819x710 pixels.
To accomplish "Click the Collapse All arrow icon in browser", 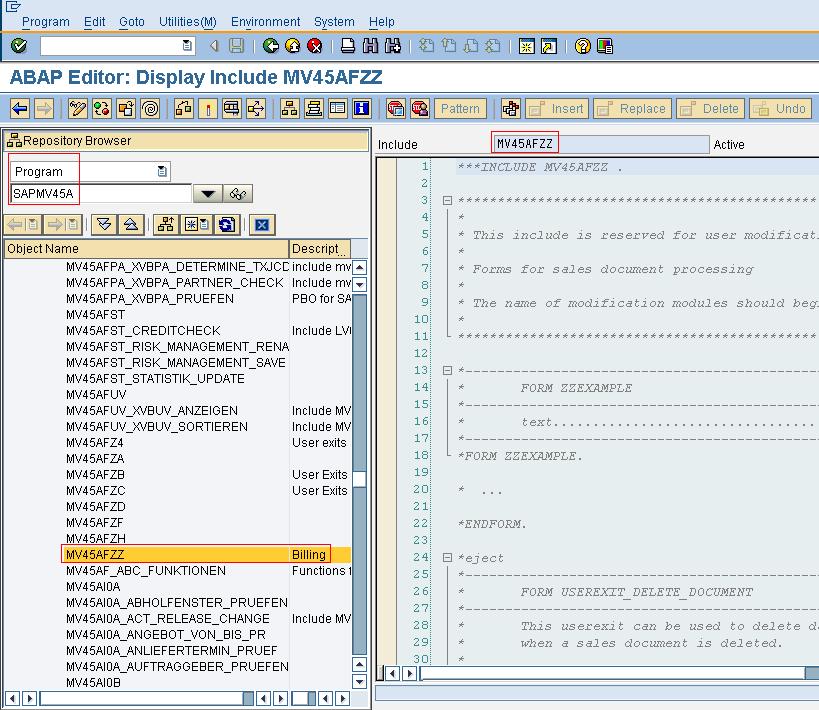I will point(131,224).
